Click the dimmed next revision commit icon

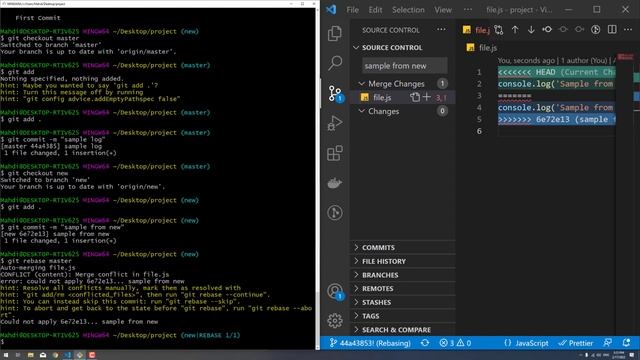(x=579, y=30)
